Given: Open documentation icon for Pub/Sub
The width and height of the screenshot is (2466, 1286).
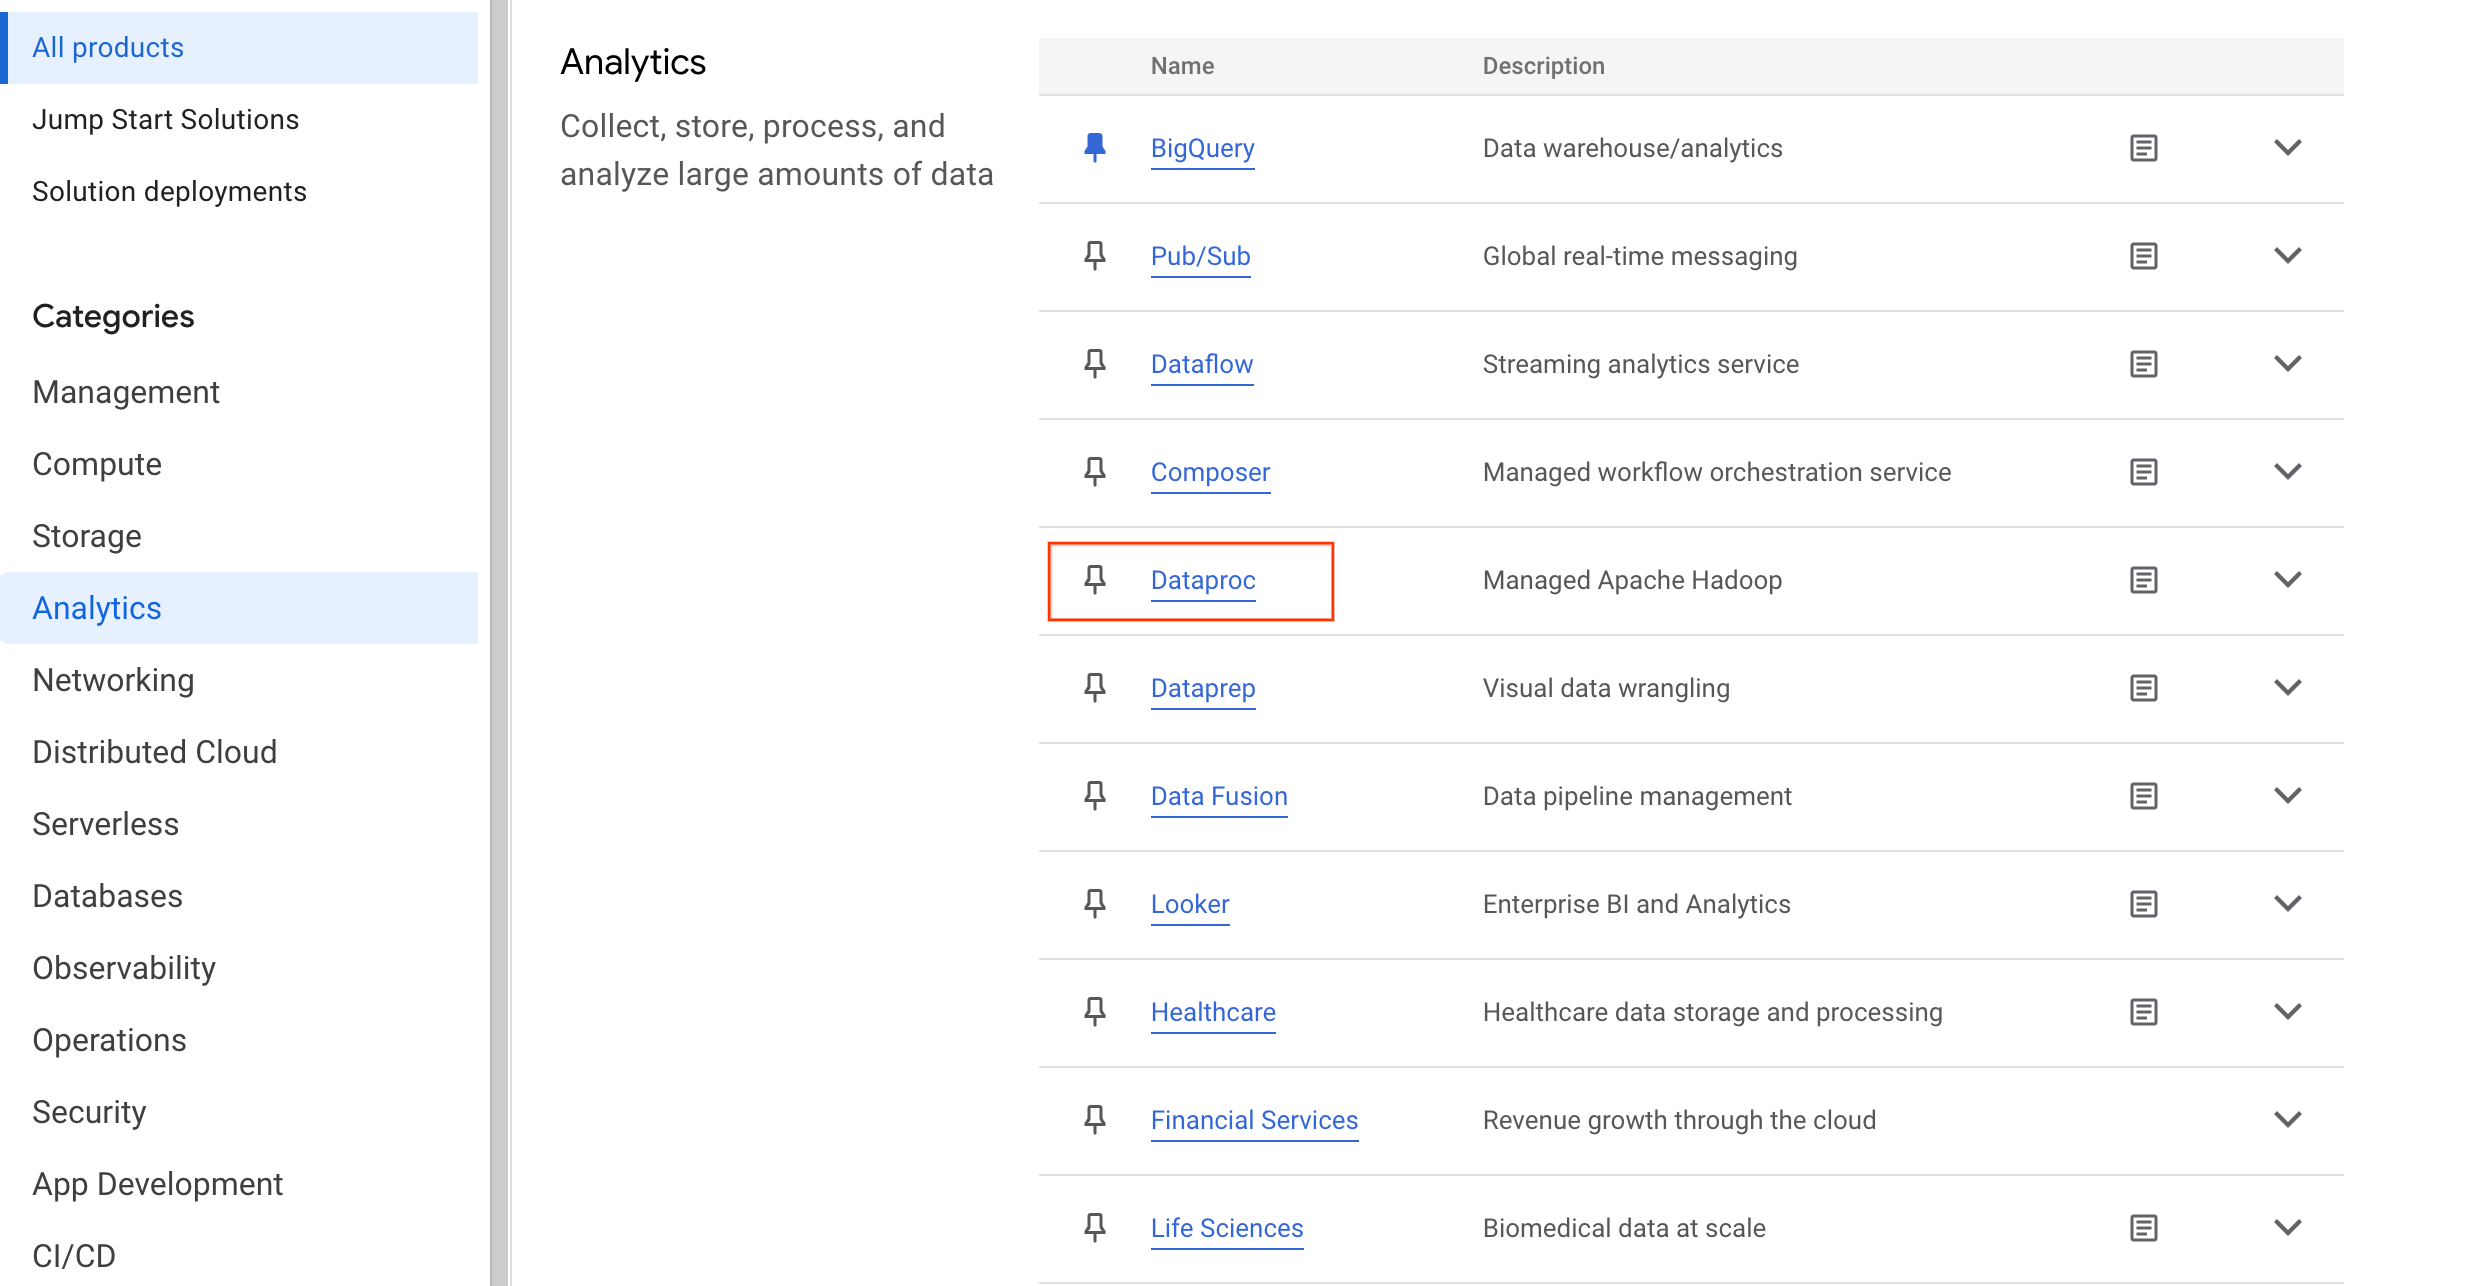Looking at the screenshot, I should [x=2143, y=256].
